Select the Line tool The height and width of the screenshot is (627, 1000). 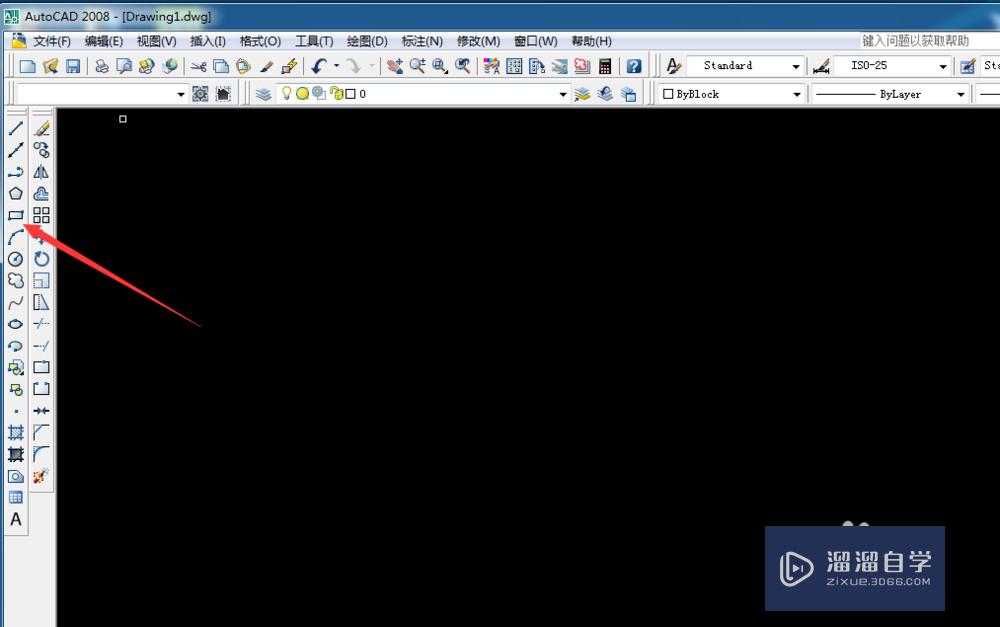(15, 128)
